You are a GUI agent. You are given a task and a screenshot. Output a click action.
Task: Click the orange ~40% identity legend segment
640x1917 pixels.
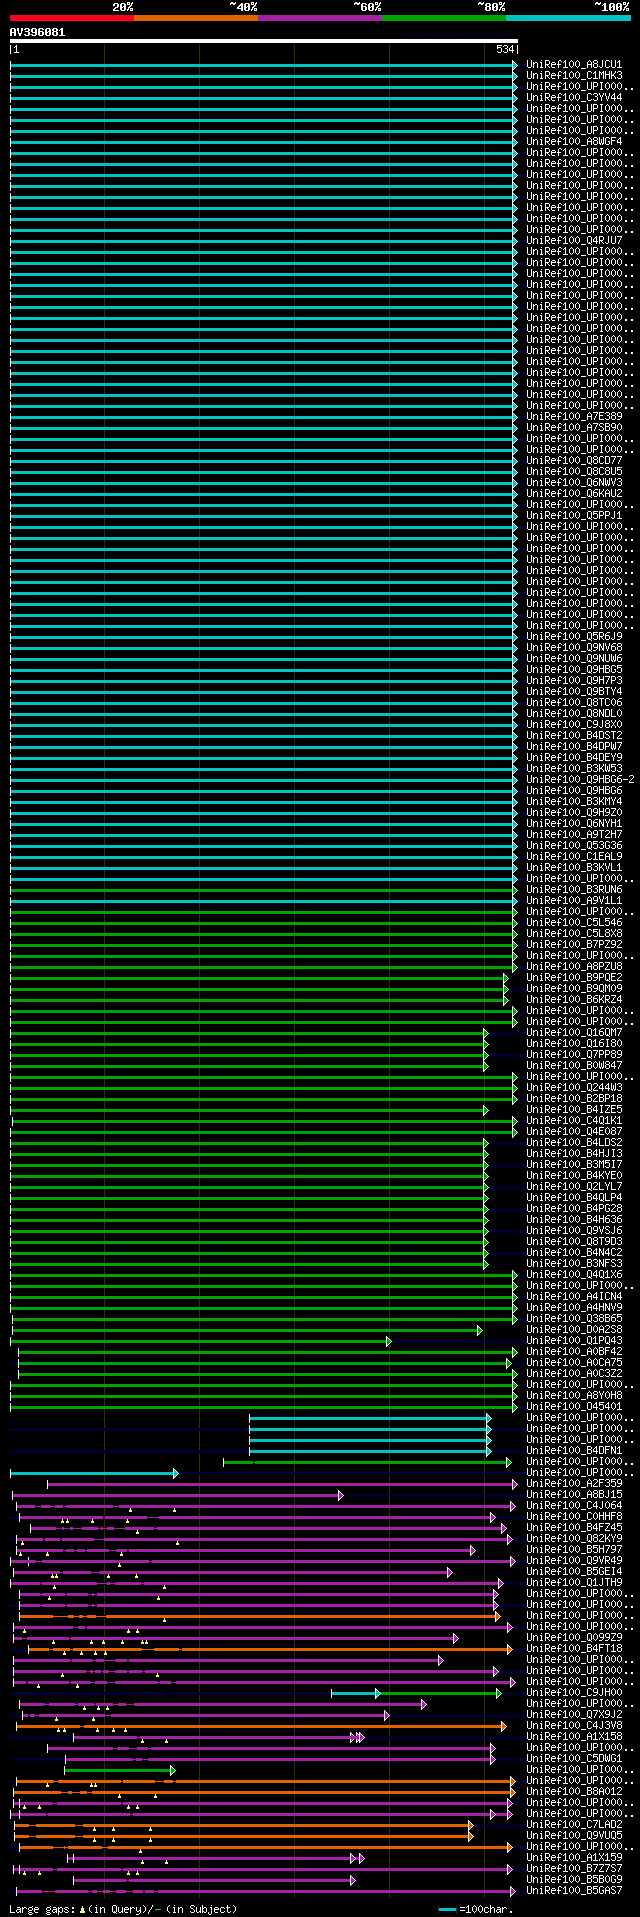pos(195,18)
